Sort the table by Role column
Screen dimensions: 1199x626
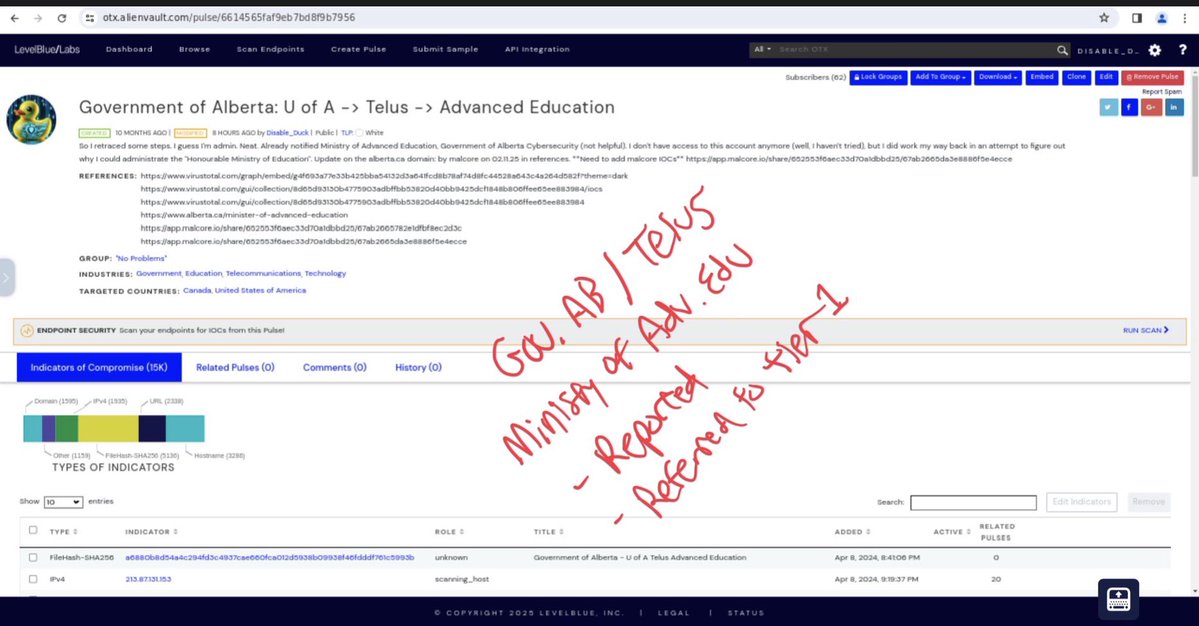[450, 532]
